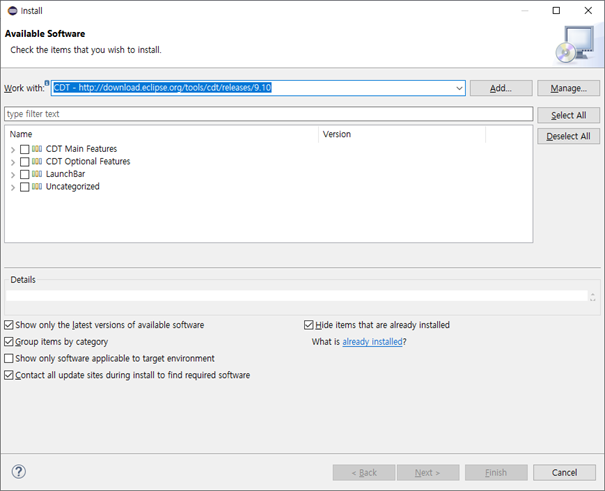The image size is (605, 491).
Task: Click the Deselect All button
Action: (x=568, y=136)
